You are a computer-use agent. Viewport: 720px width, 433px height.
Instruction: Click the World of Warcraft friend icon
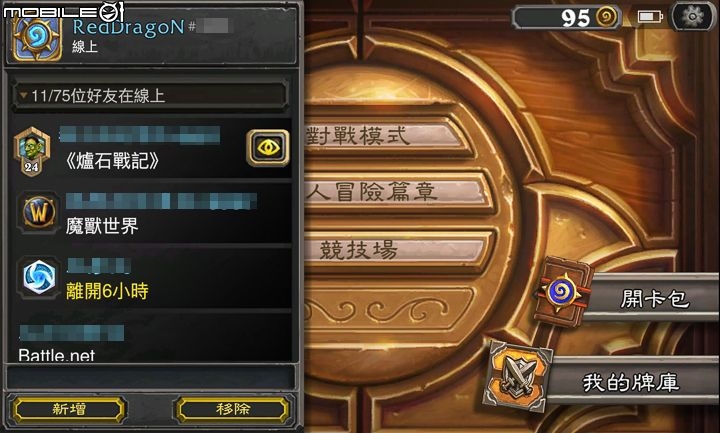coord(39,213)
